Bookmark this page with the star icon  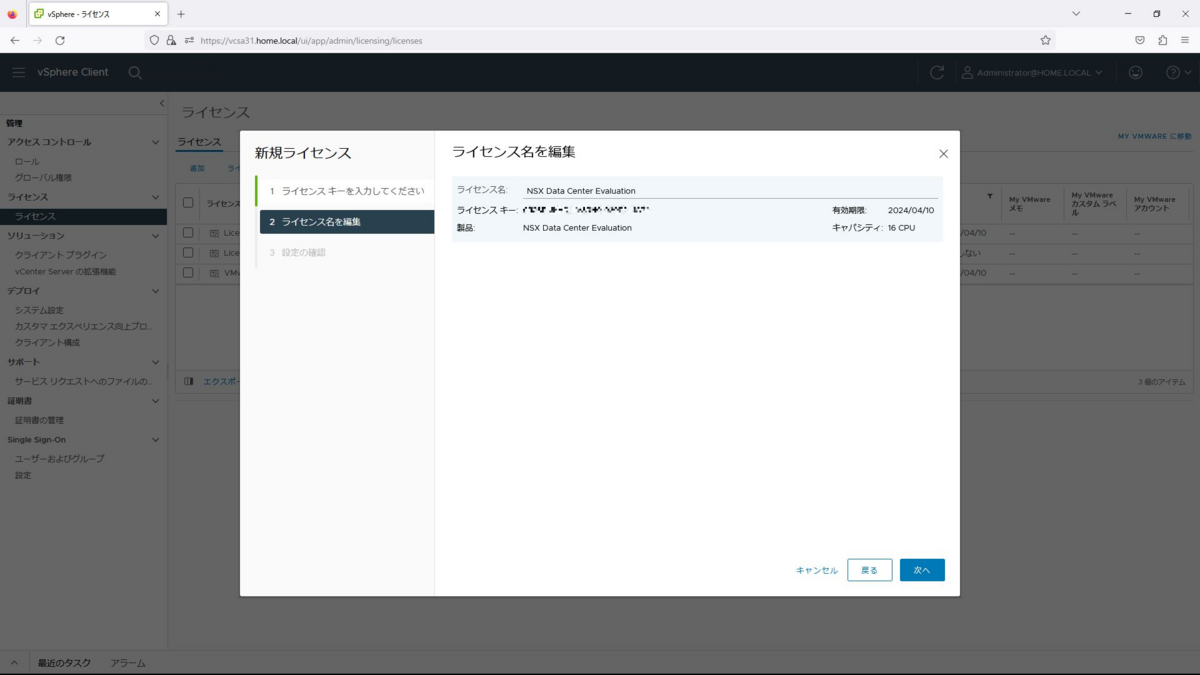pos(1045,40)
